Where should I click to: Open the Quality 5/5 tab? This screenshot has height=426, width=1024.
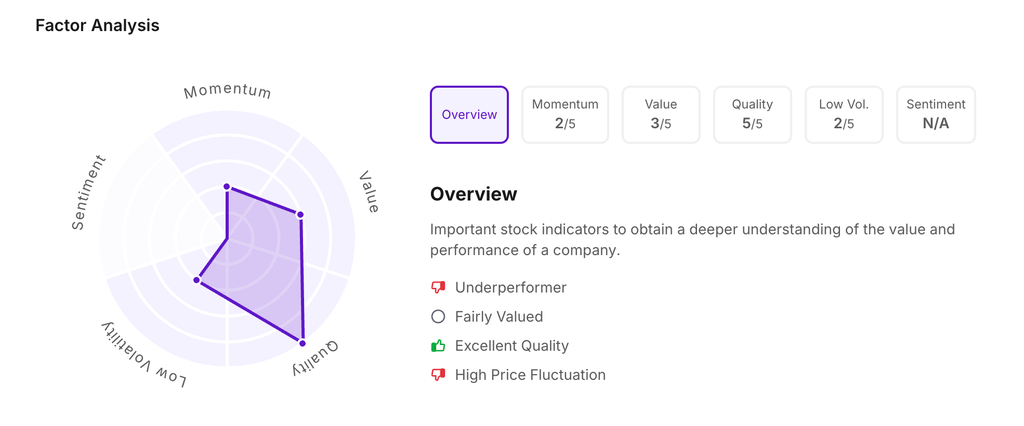click(x=752, y=115)
